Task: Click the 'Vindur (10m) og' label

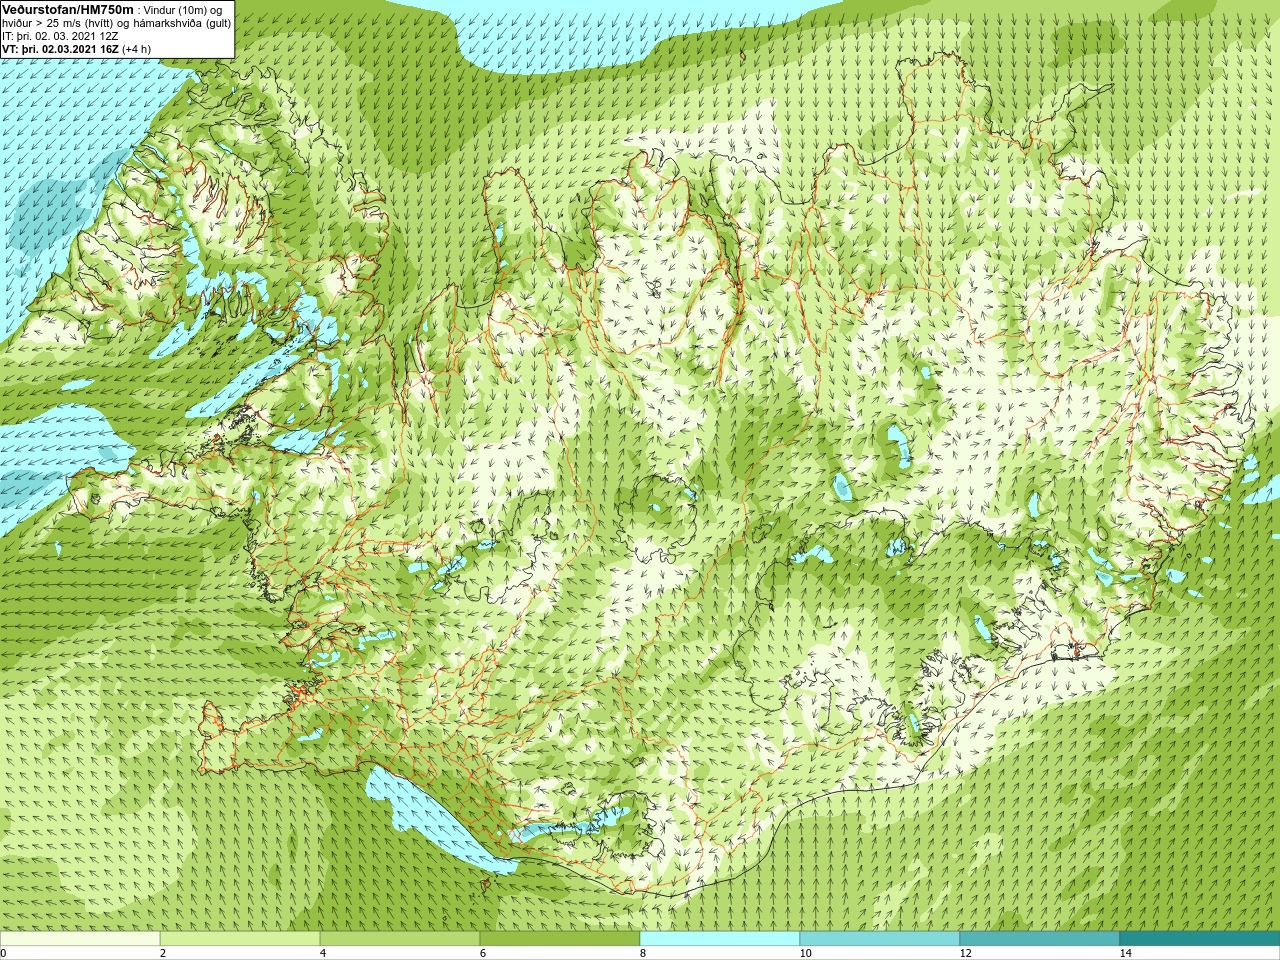Action: (182, 9)
